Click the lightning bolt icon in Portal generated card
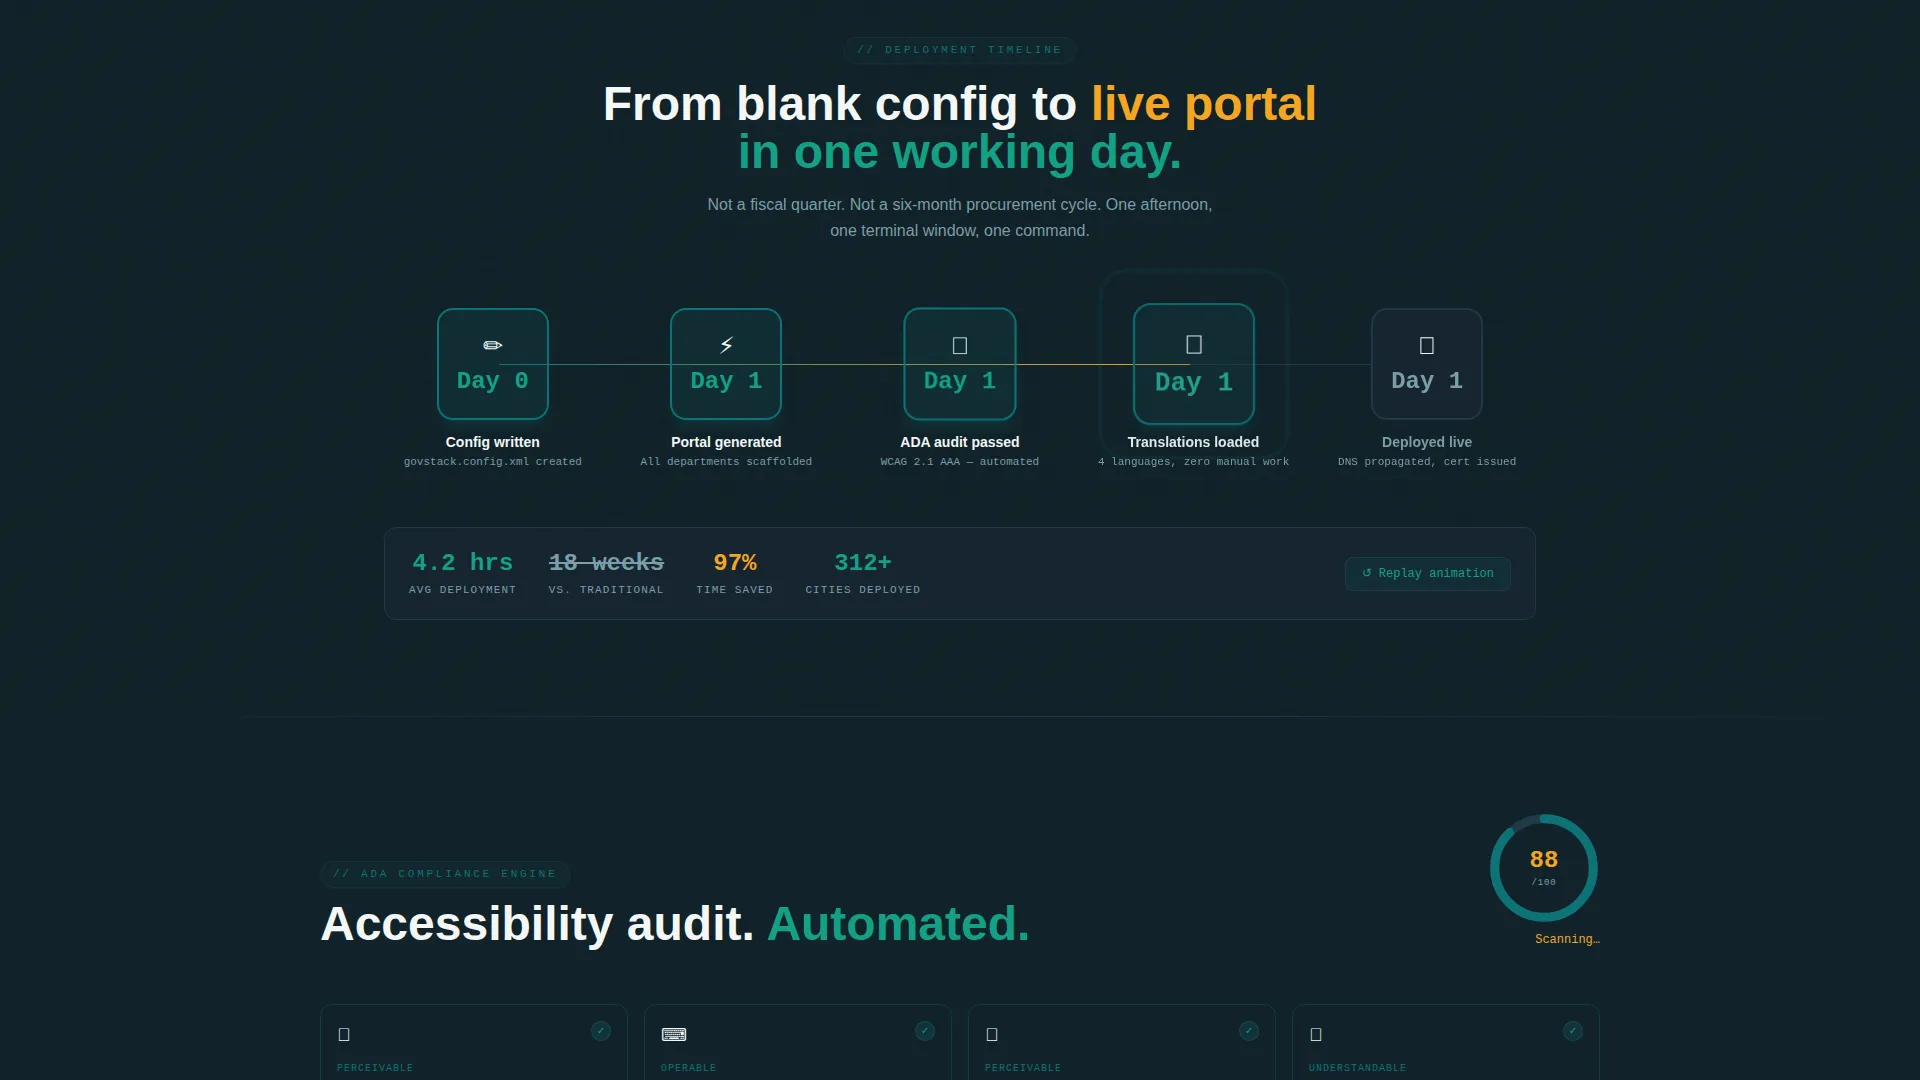The height and width of the screenshot is (1080, 1920). pos(726,345)
